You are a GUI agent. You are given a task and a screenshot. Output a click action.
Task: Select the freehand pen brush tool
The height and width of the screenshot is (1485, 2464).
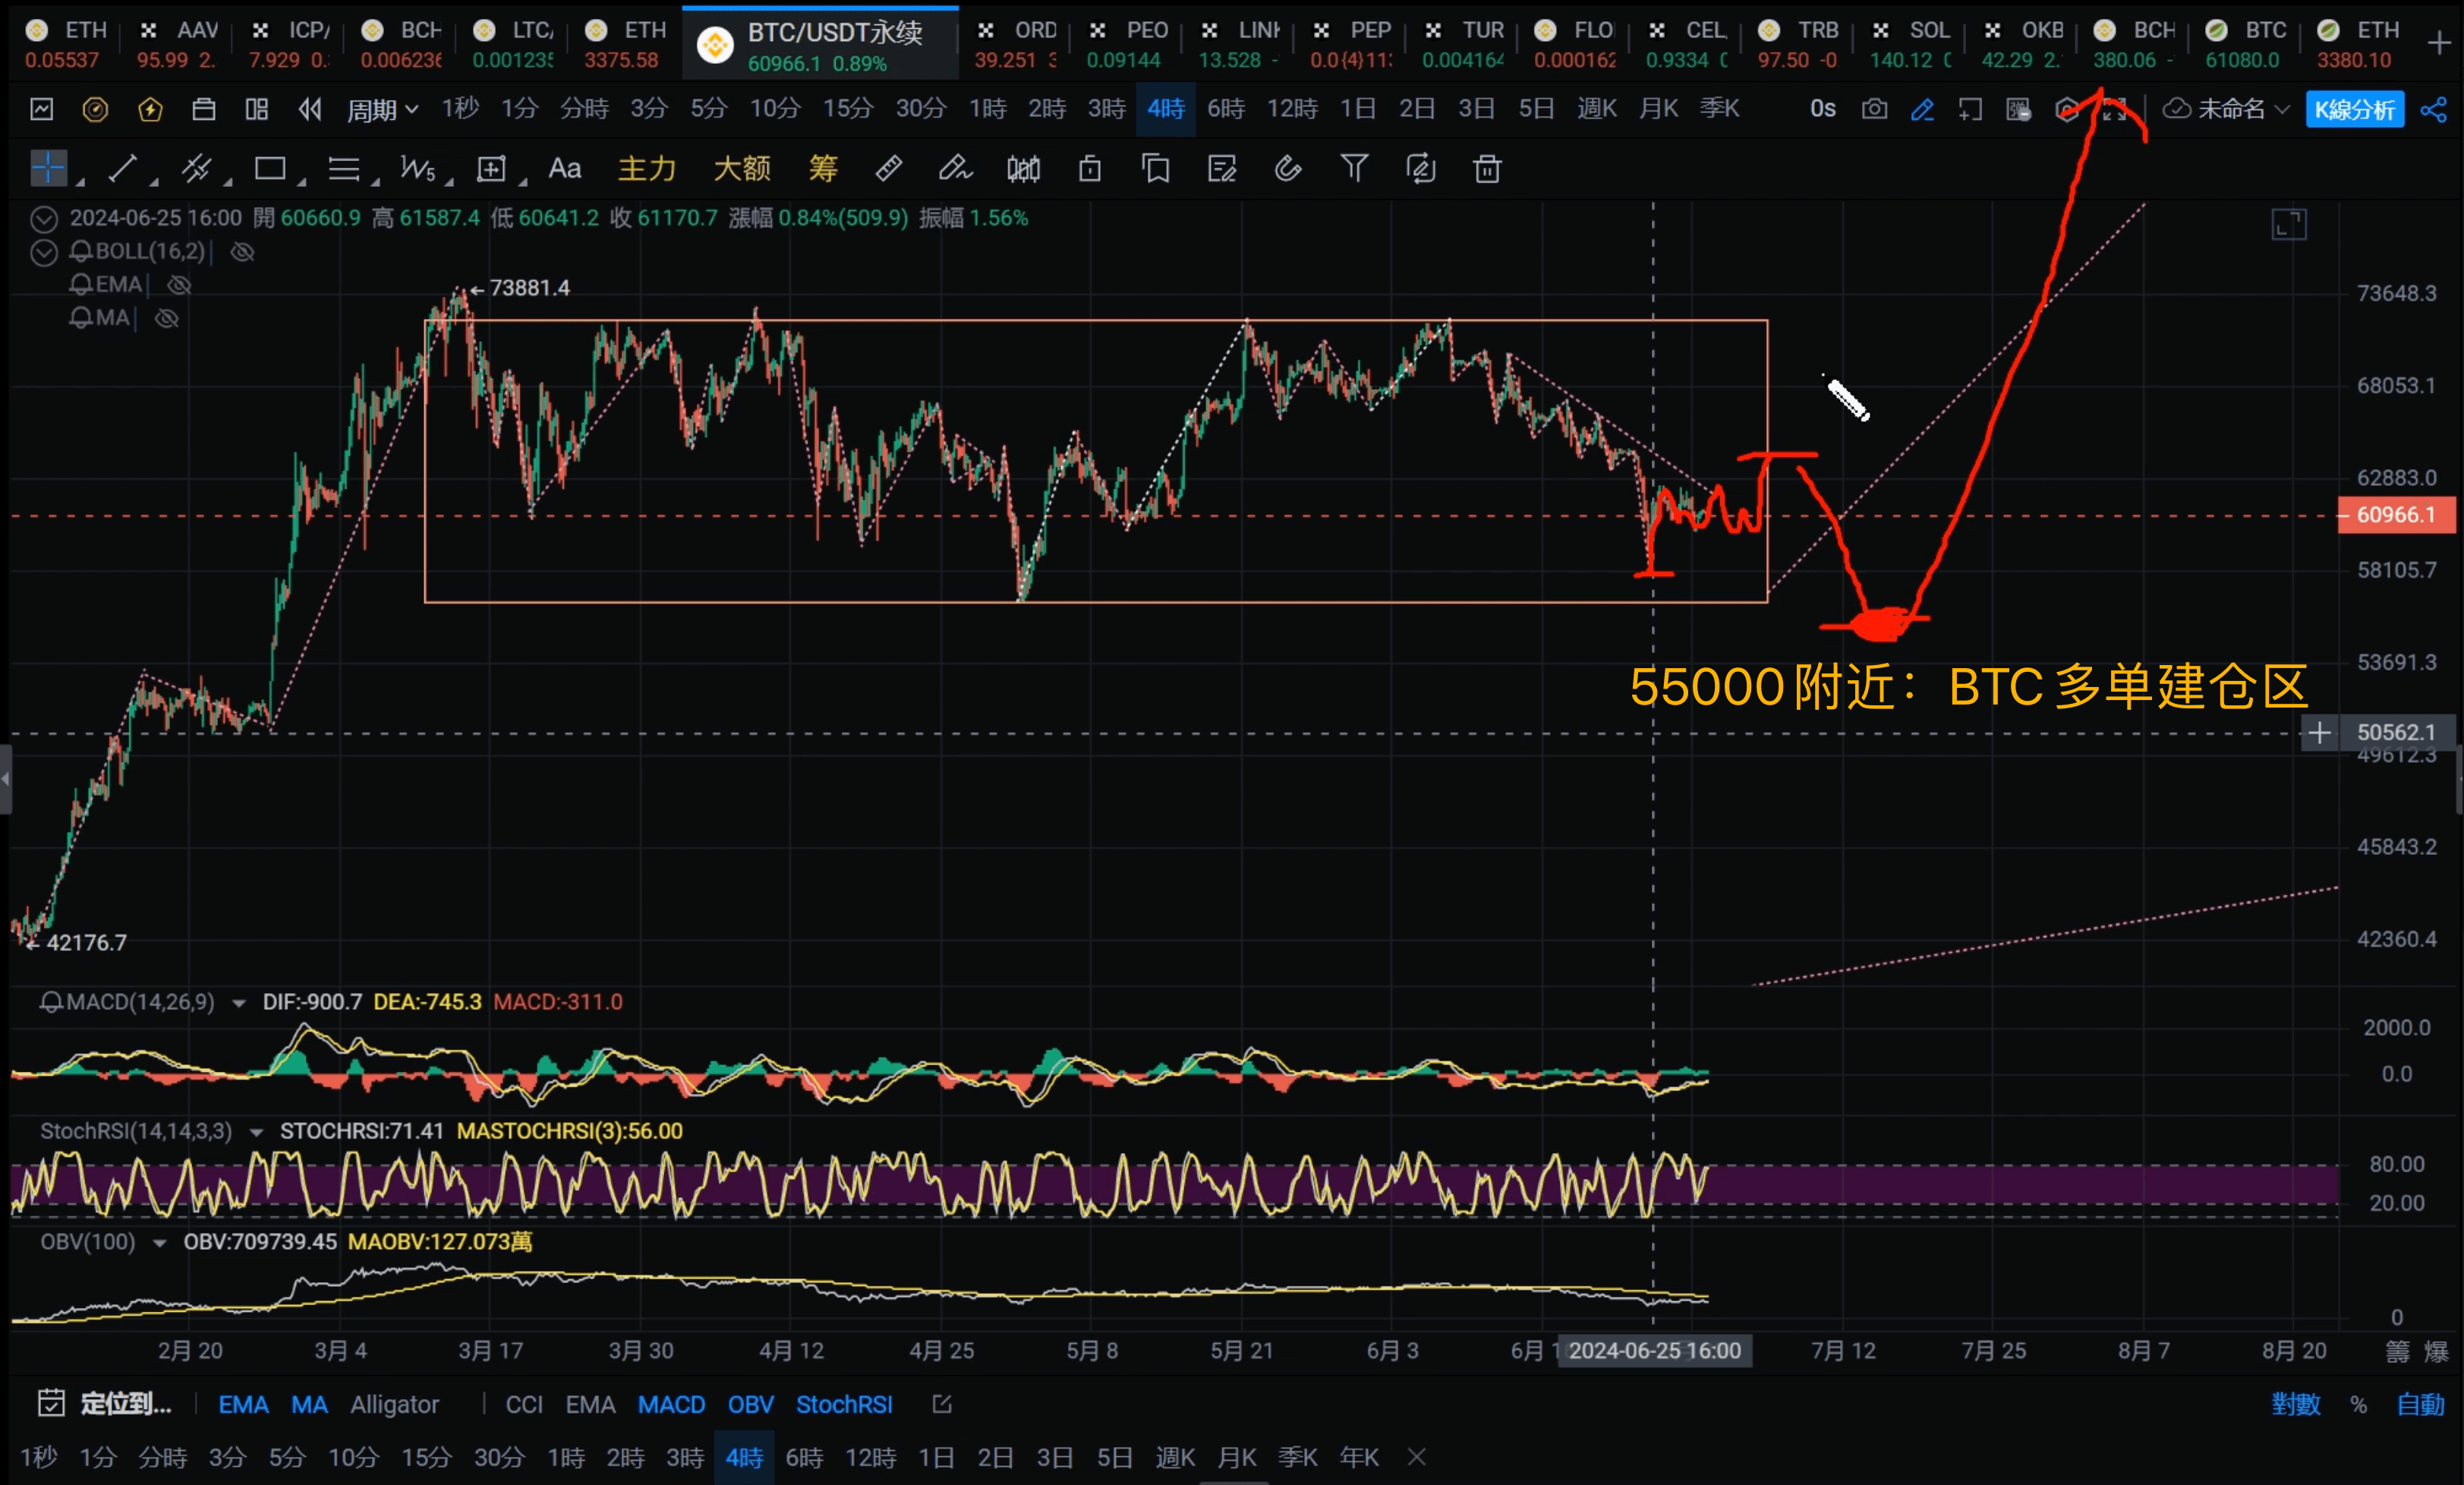[955, 168]
